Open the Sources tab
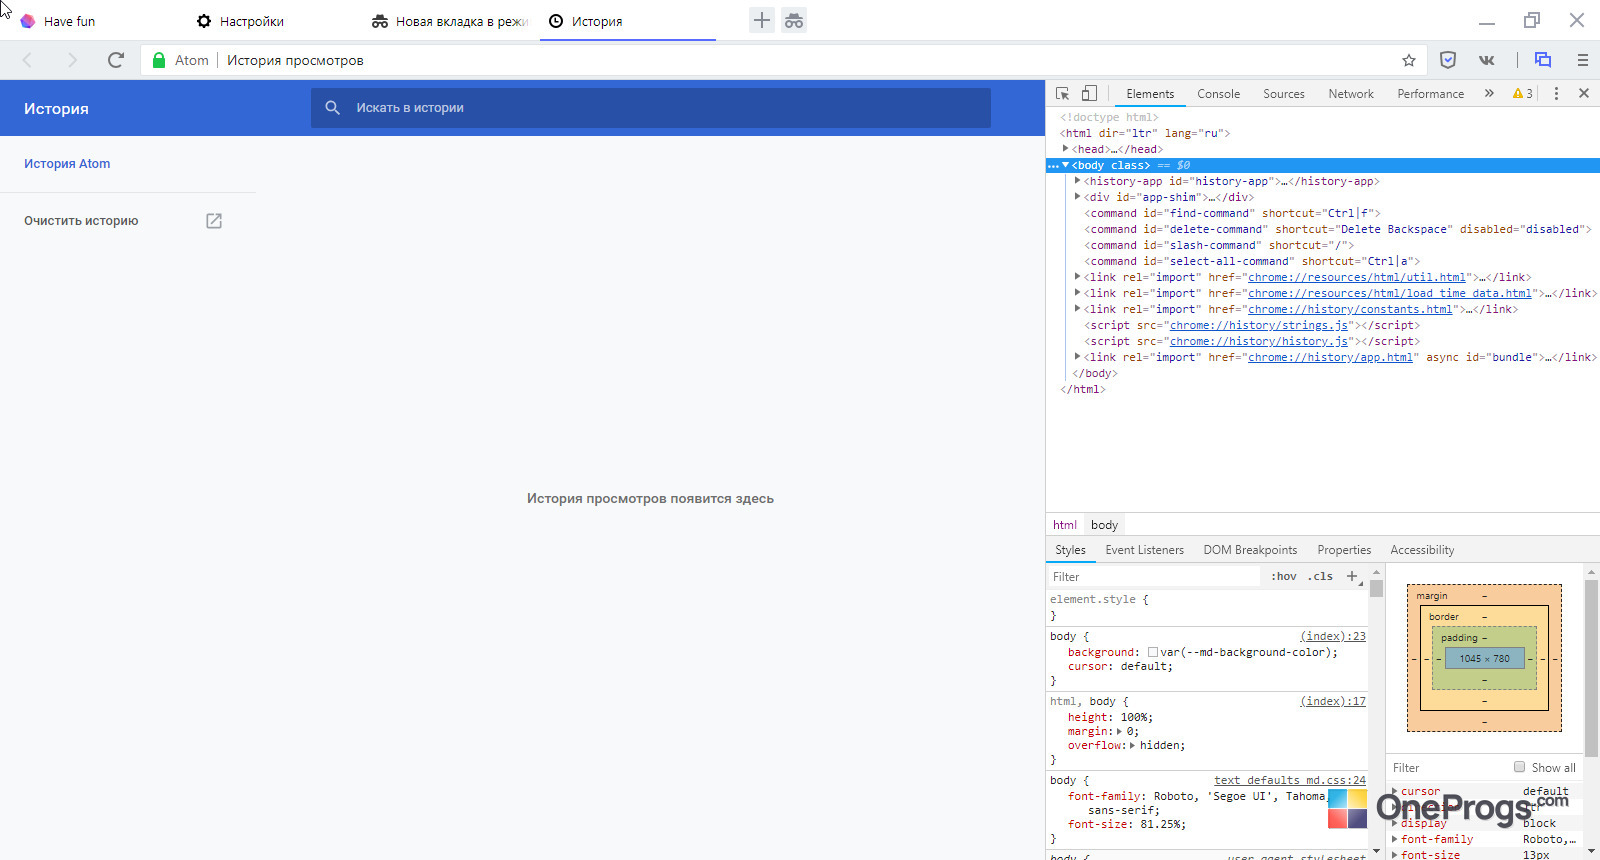This screenshot has width=1600, height=860. point(1284,93)
